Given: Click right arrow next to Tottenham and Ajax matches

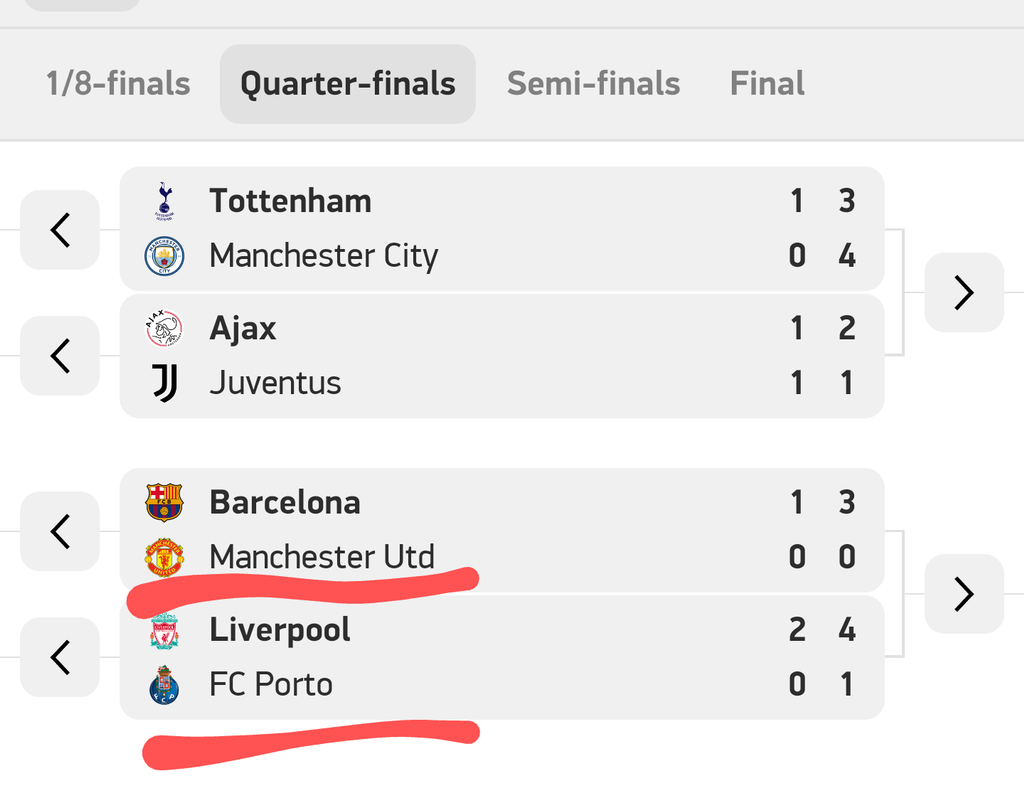Looking at the screenshot, I should pyautogui.click(x=963, y=292).
